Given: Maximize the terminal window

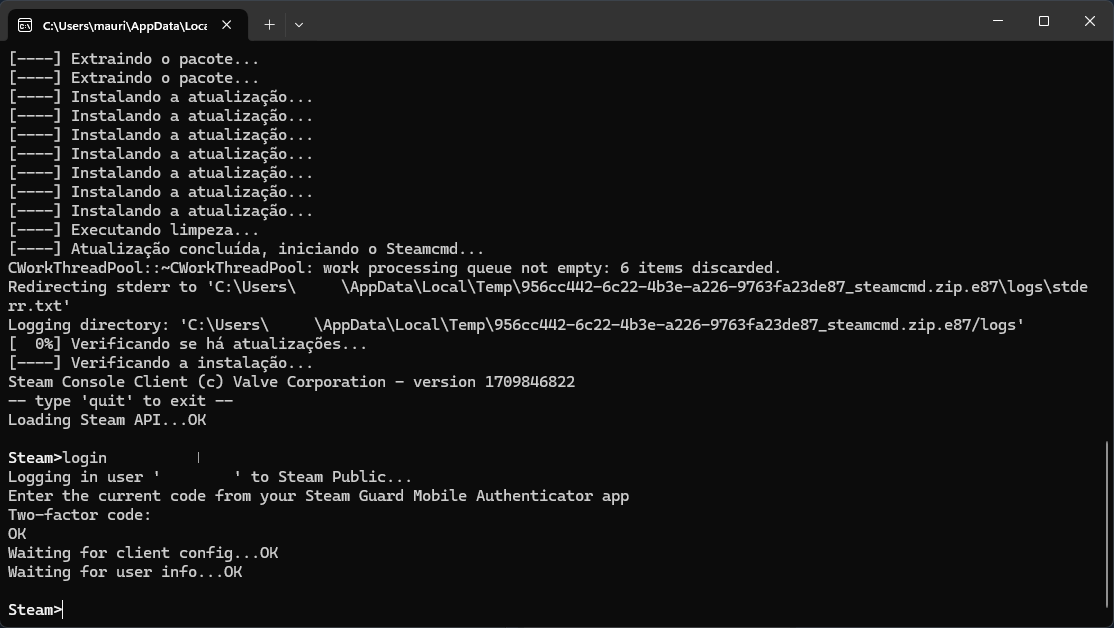Looking at the screenshot, I should (x=1043, y=21).
